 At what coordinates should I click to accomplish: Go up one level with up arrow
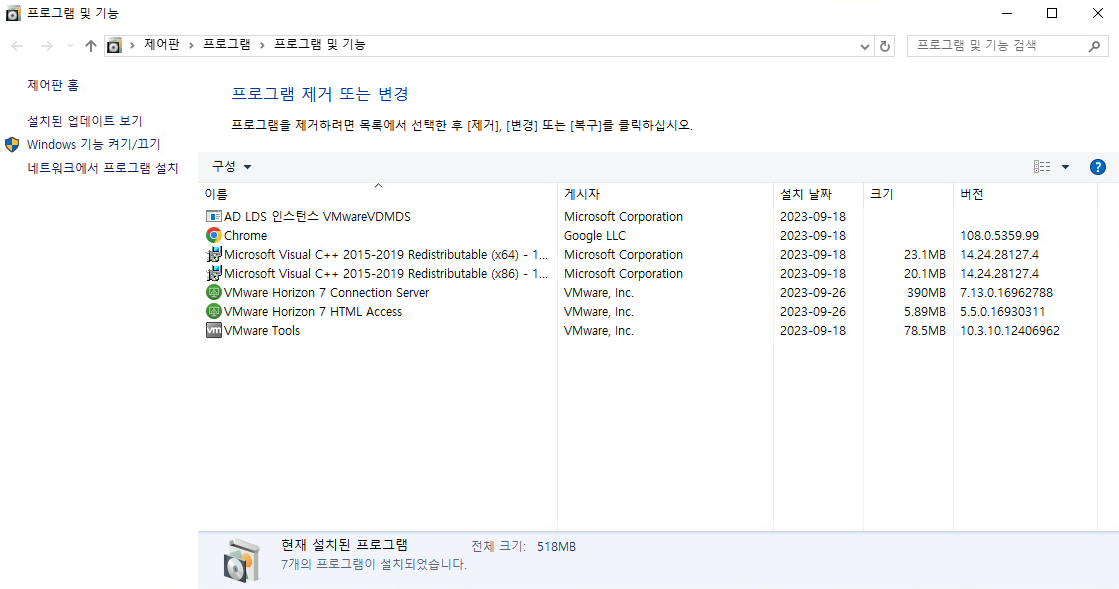pos(91,46)
